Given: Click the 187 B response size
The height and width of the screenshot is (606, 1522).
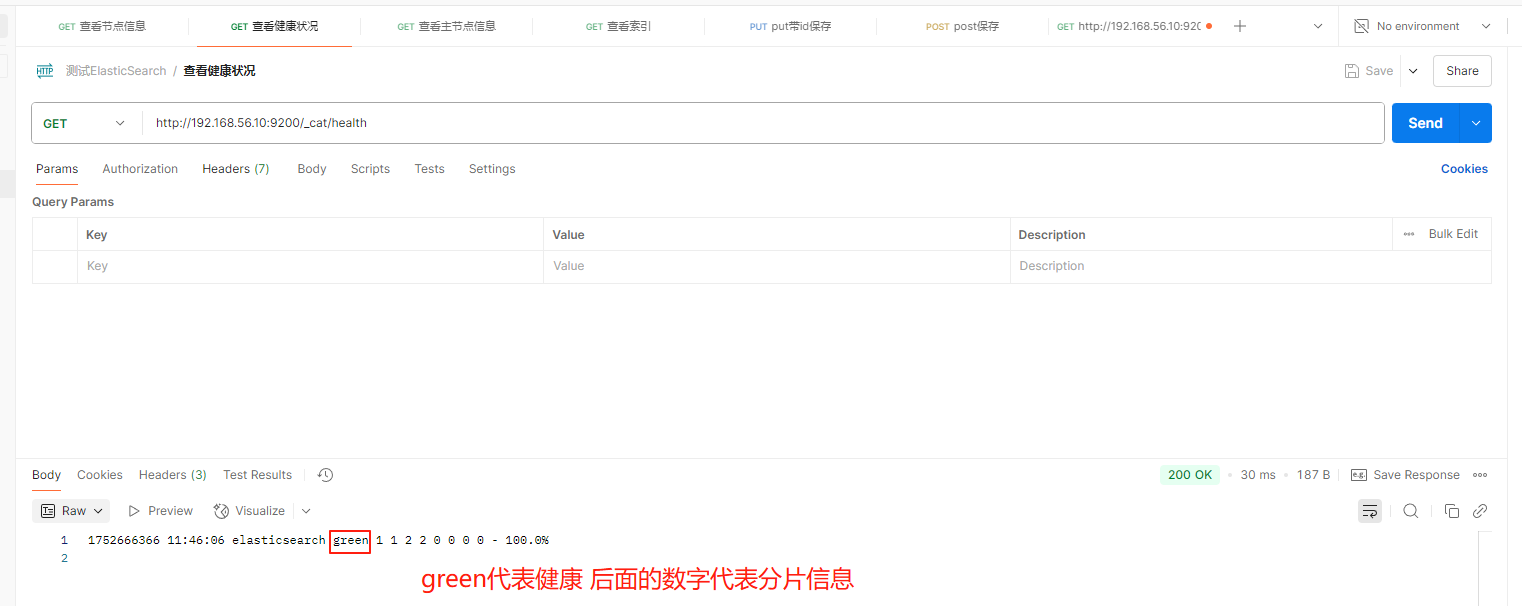Looking at the screenshot, I should (x=1313, y=475).
